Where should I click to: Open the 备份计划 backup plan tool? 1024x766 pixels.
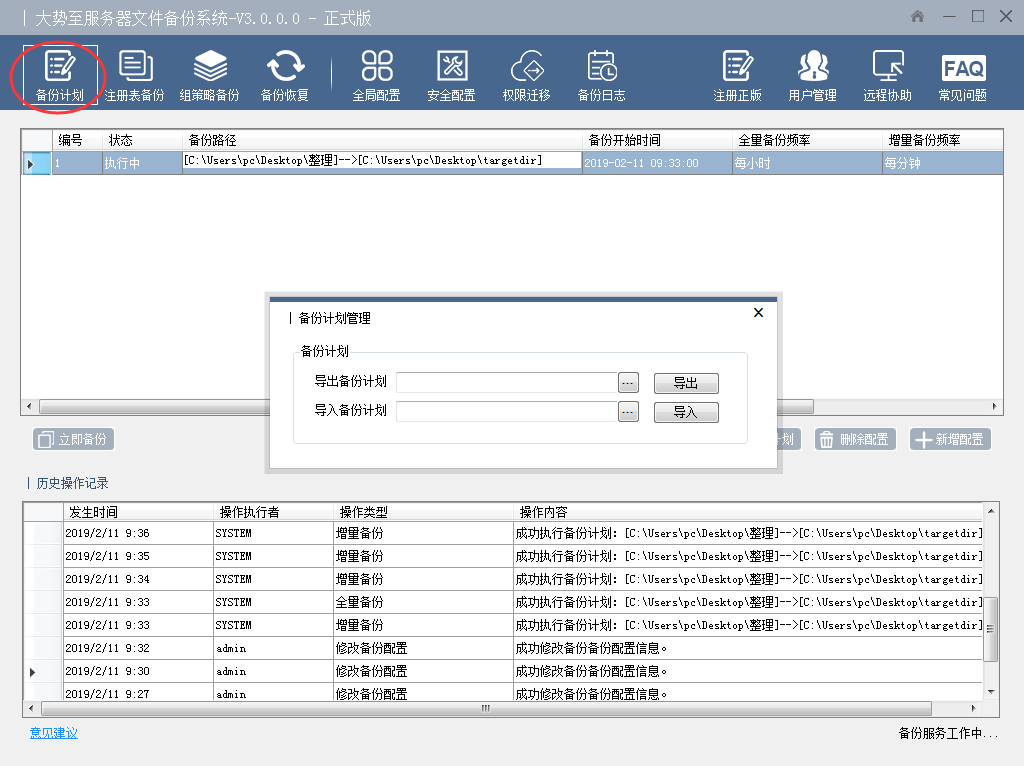click(x=59, y=76)
